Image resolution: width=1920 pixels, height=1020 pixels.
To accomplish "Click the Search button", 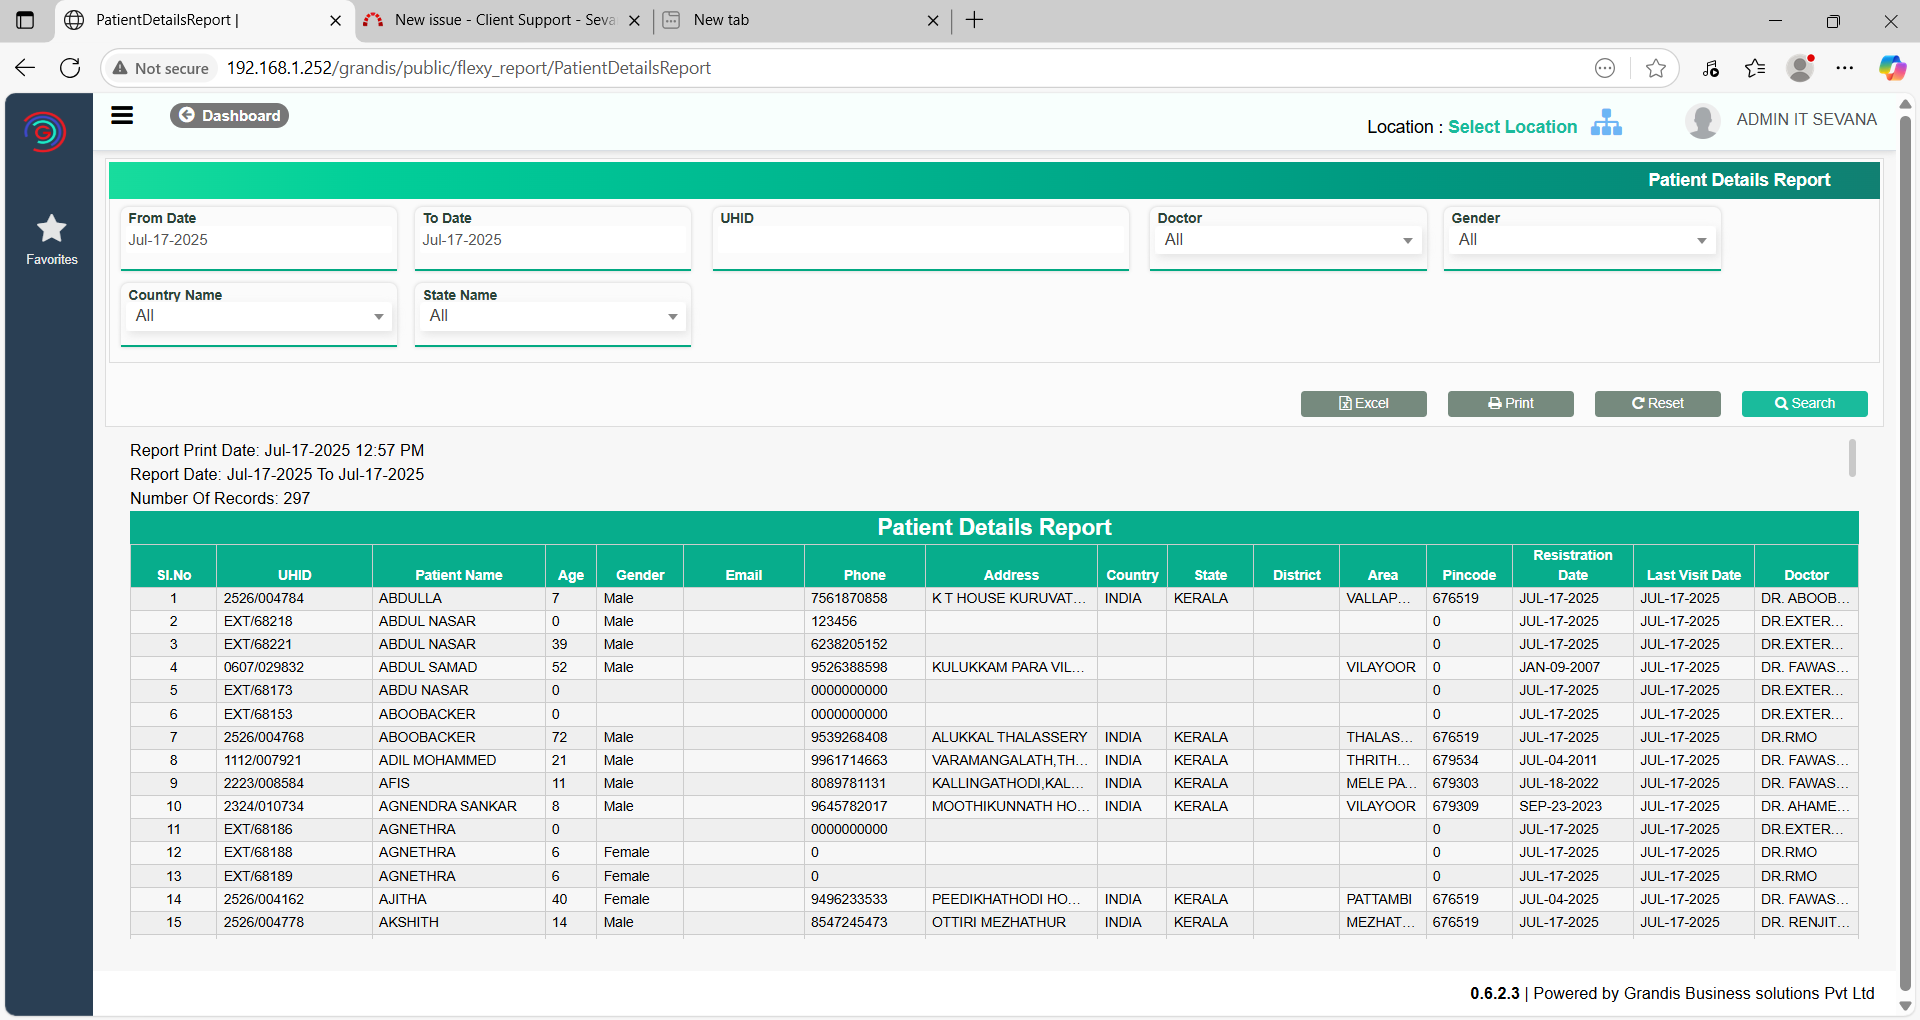I will (1804, 403).
